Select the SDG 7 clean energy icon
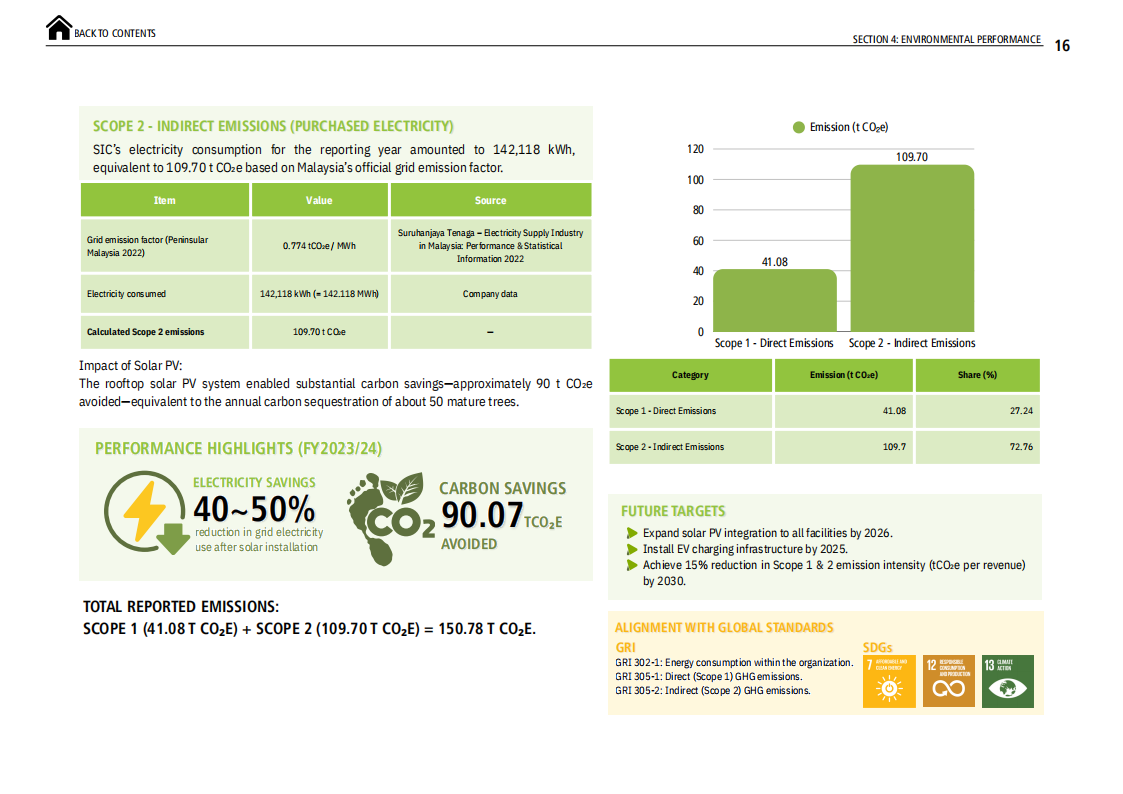1123x794 pixels. (888, 681)
